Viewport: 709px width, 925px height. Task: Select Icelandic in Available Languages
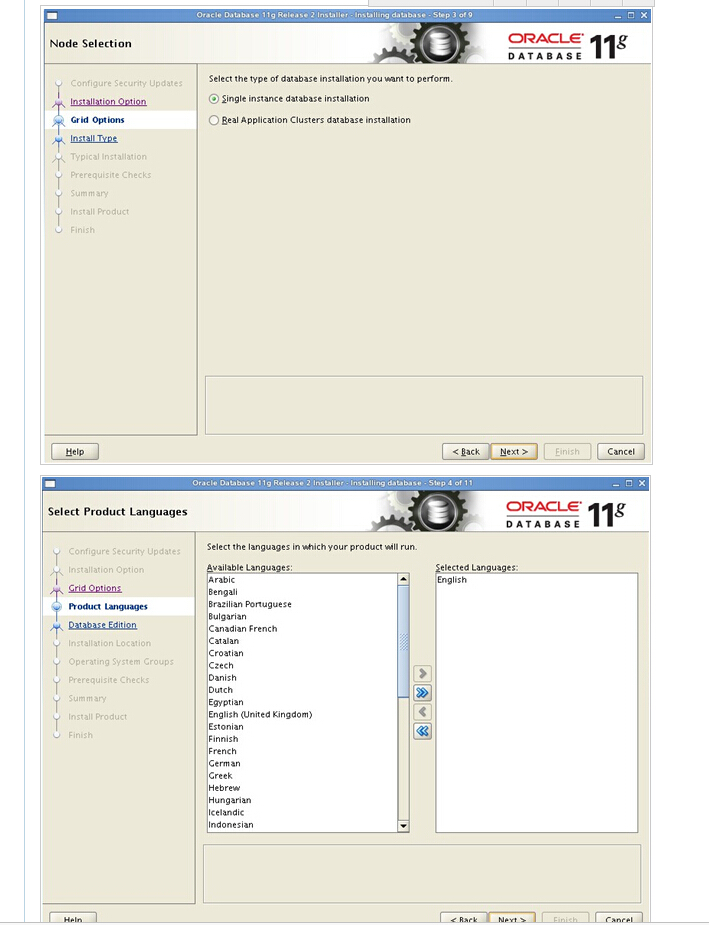[x=303, y=812]
